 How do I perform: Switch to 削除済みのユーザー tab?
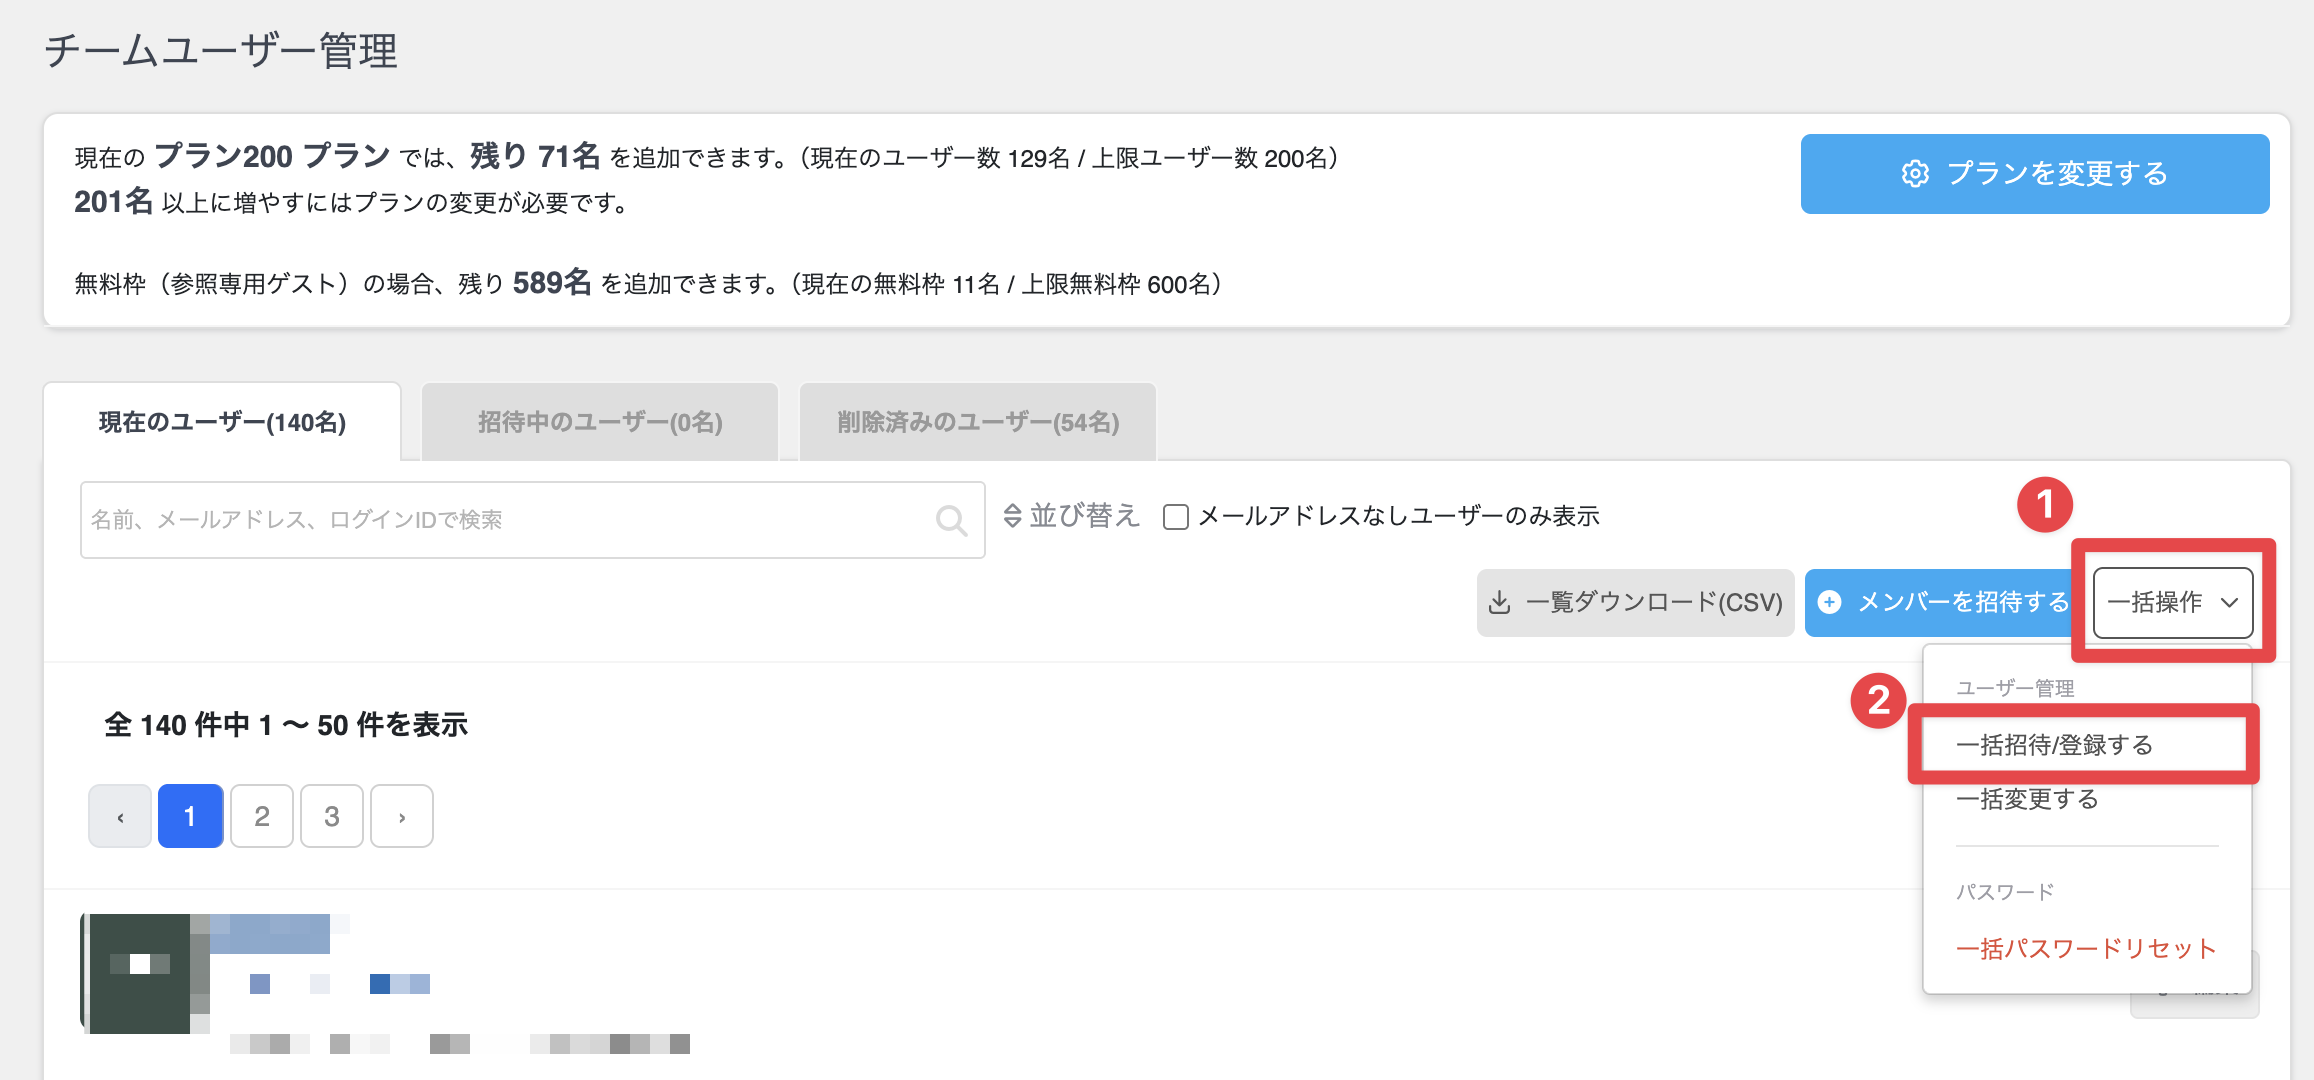(978, 422)
